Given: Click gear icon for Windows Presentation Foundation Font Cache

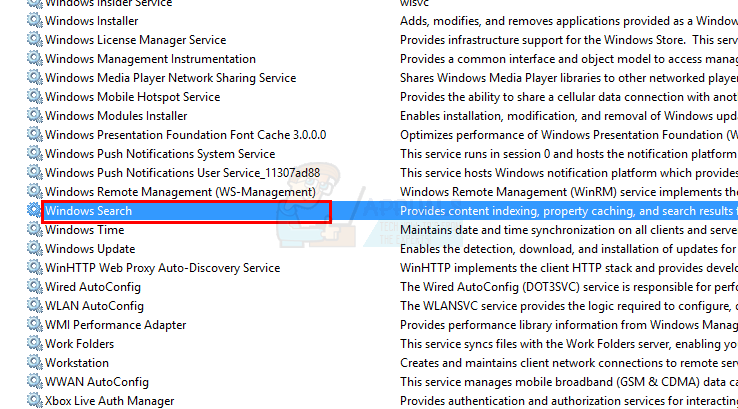Looking at the screenshot, I should (x=34, y=134).
